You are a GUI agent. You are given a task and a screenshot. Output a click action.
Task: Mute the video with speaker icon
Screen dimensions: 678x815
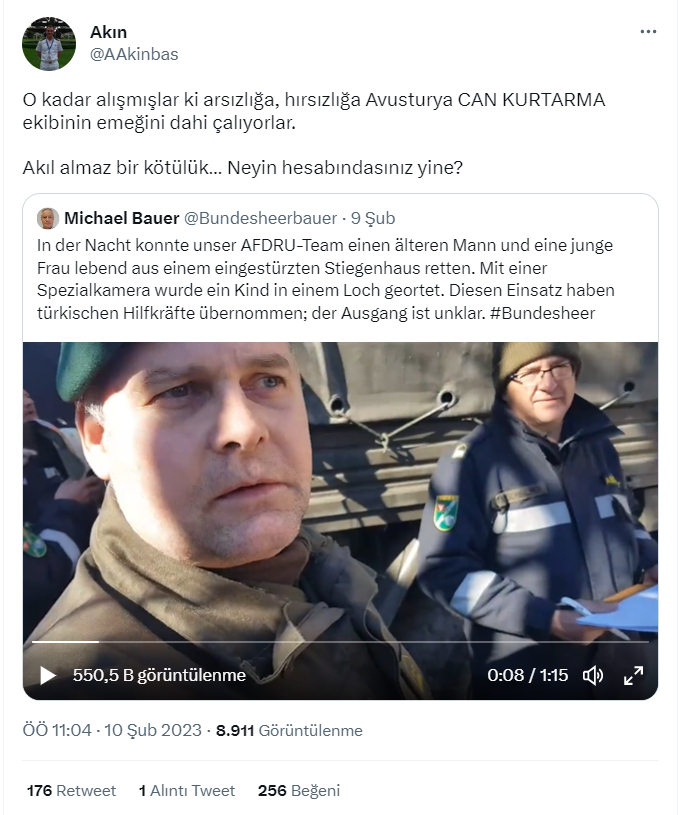pyautogui.click(x=593, y=675)
